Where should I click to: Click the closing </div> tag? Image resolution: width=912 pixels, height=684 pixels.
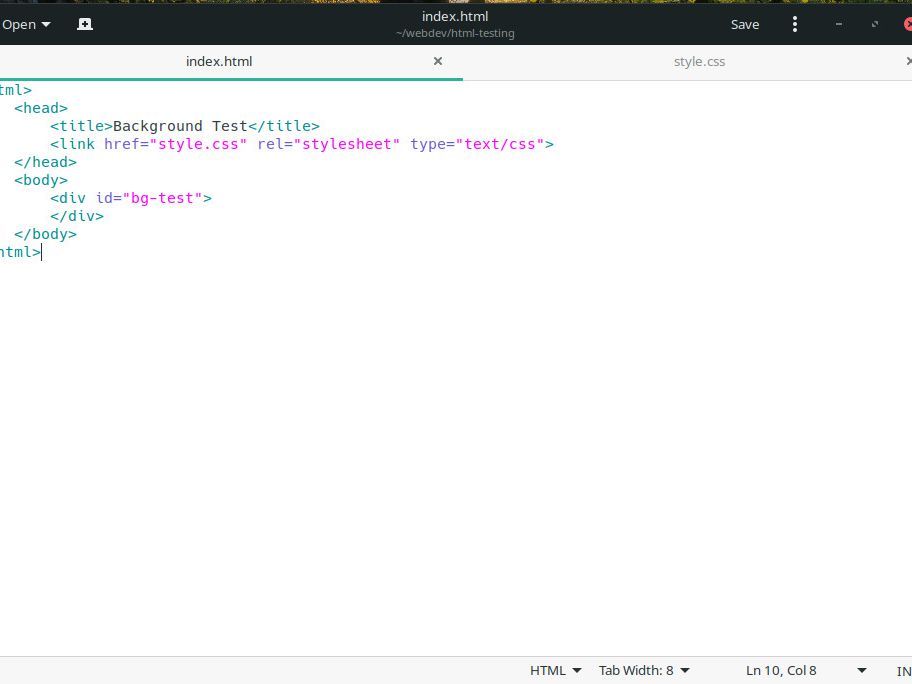tap(77, 216)
